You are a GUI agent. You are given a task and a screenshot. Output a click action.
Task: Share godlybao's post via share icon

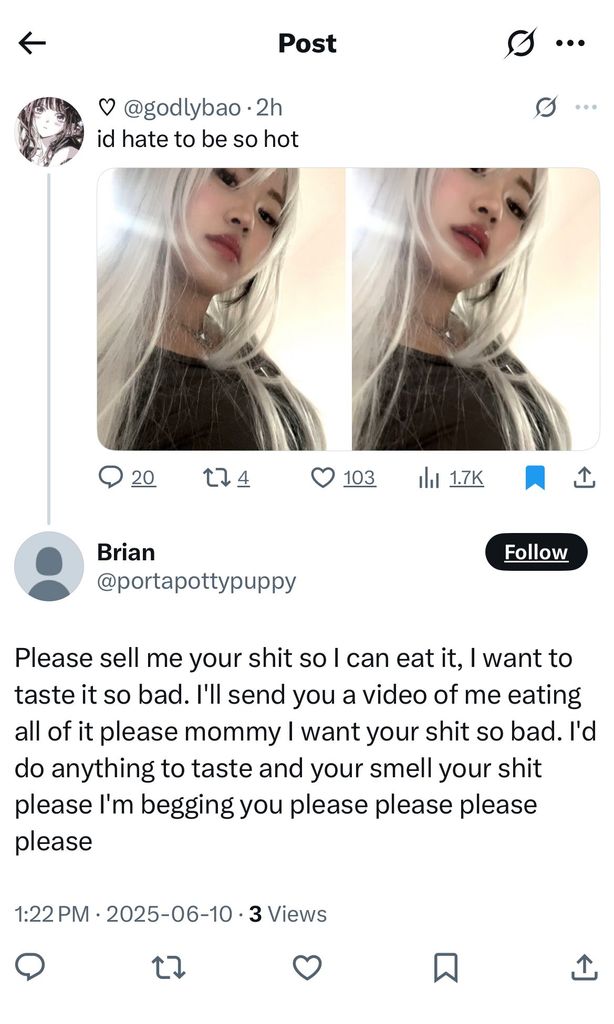(583, 478)
